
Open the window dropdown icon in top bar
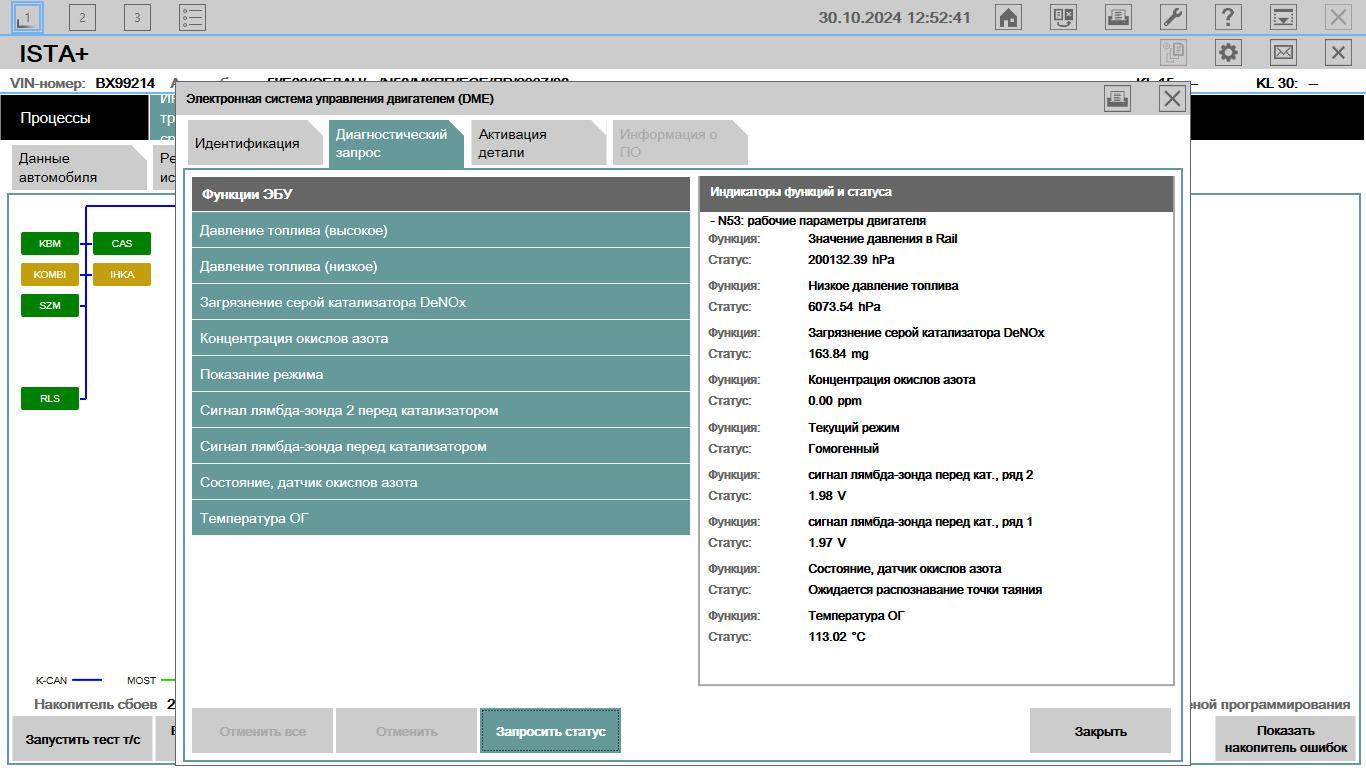coord(1282,17)
